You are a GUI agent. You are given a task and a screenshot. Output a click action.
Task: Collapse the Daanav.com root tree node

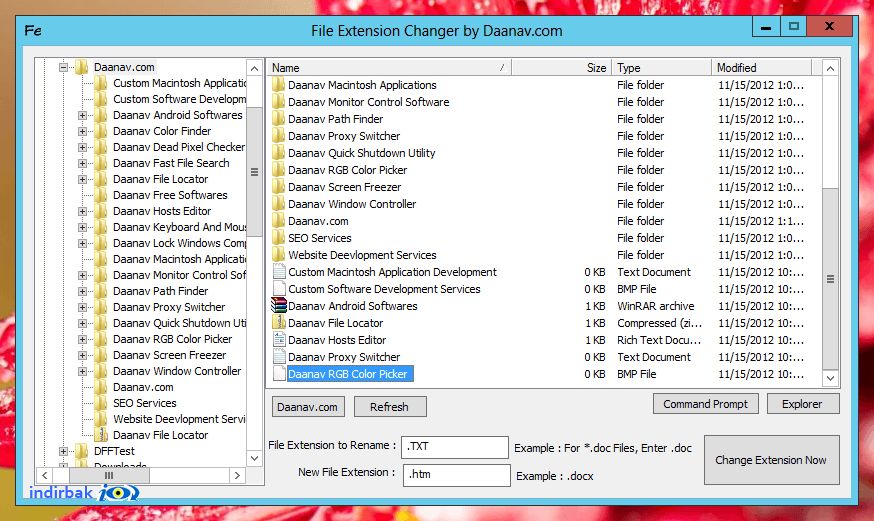[64, 67]
